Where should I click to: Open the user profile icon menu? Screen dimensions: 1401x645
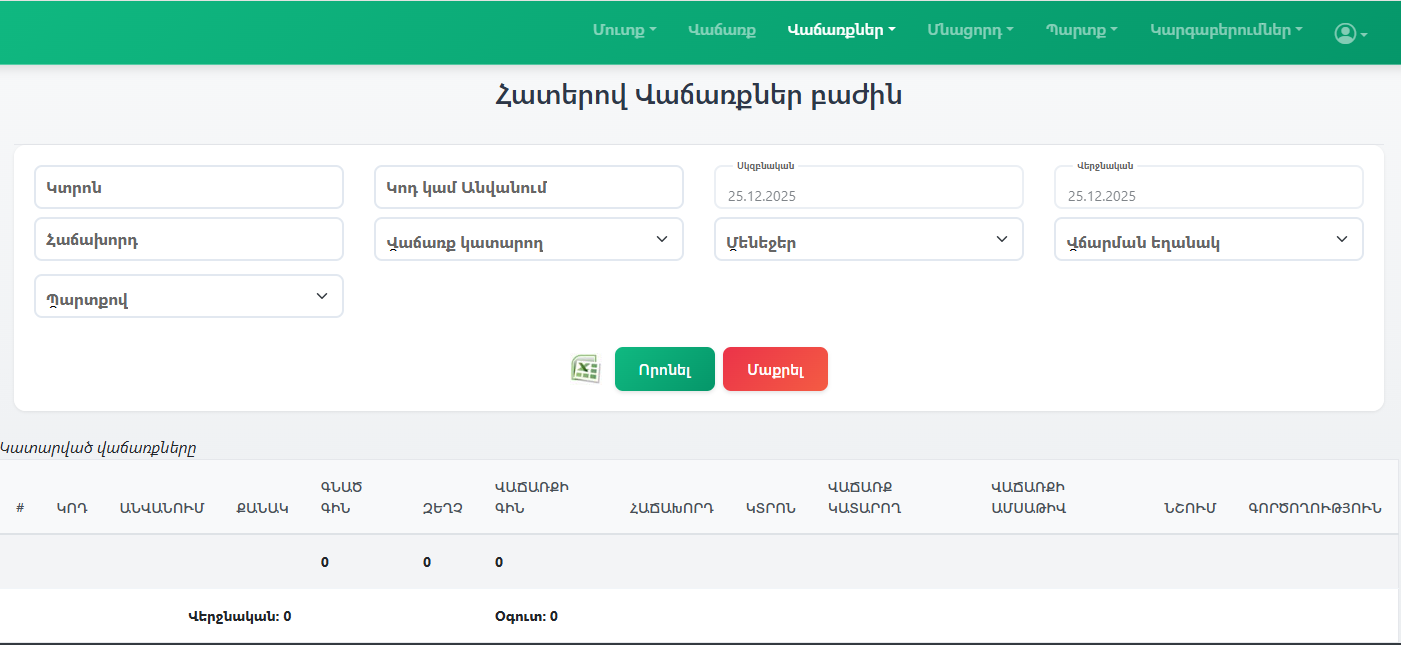click(1349, 33)
